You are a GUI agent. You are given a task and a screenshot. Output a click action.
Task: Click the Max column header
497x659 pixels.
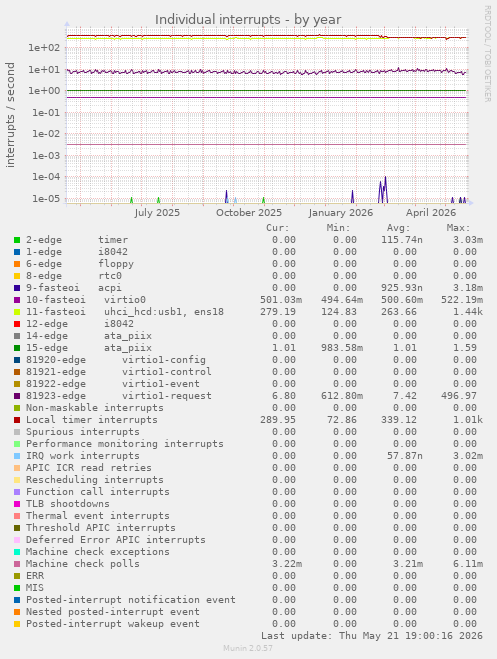pyautogui.click(x=458, y=228)
